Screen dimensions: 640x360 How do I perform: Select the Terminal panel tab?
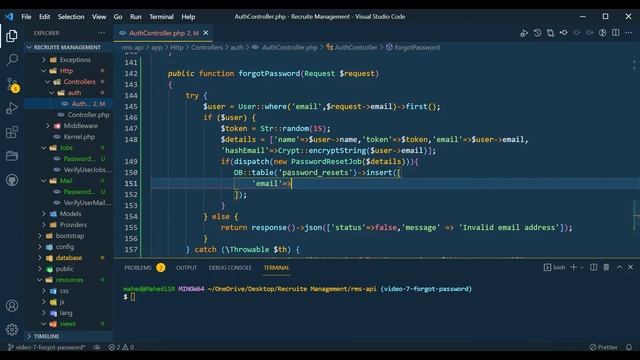point(276,268)
